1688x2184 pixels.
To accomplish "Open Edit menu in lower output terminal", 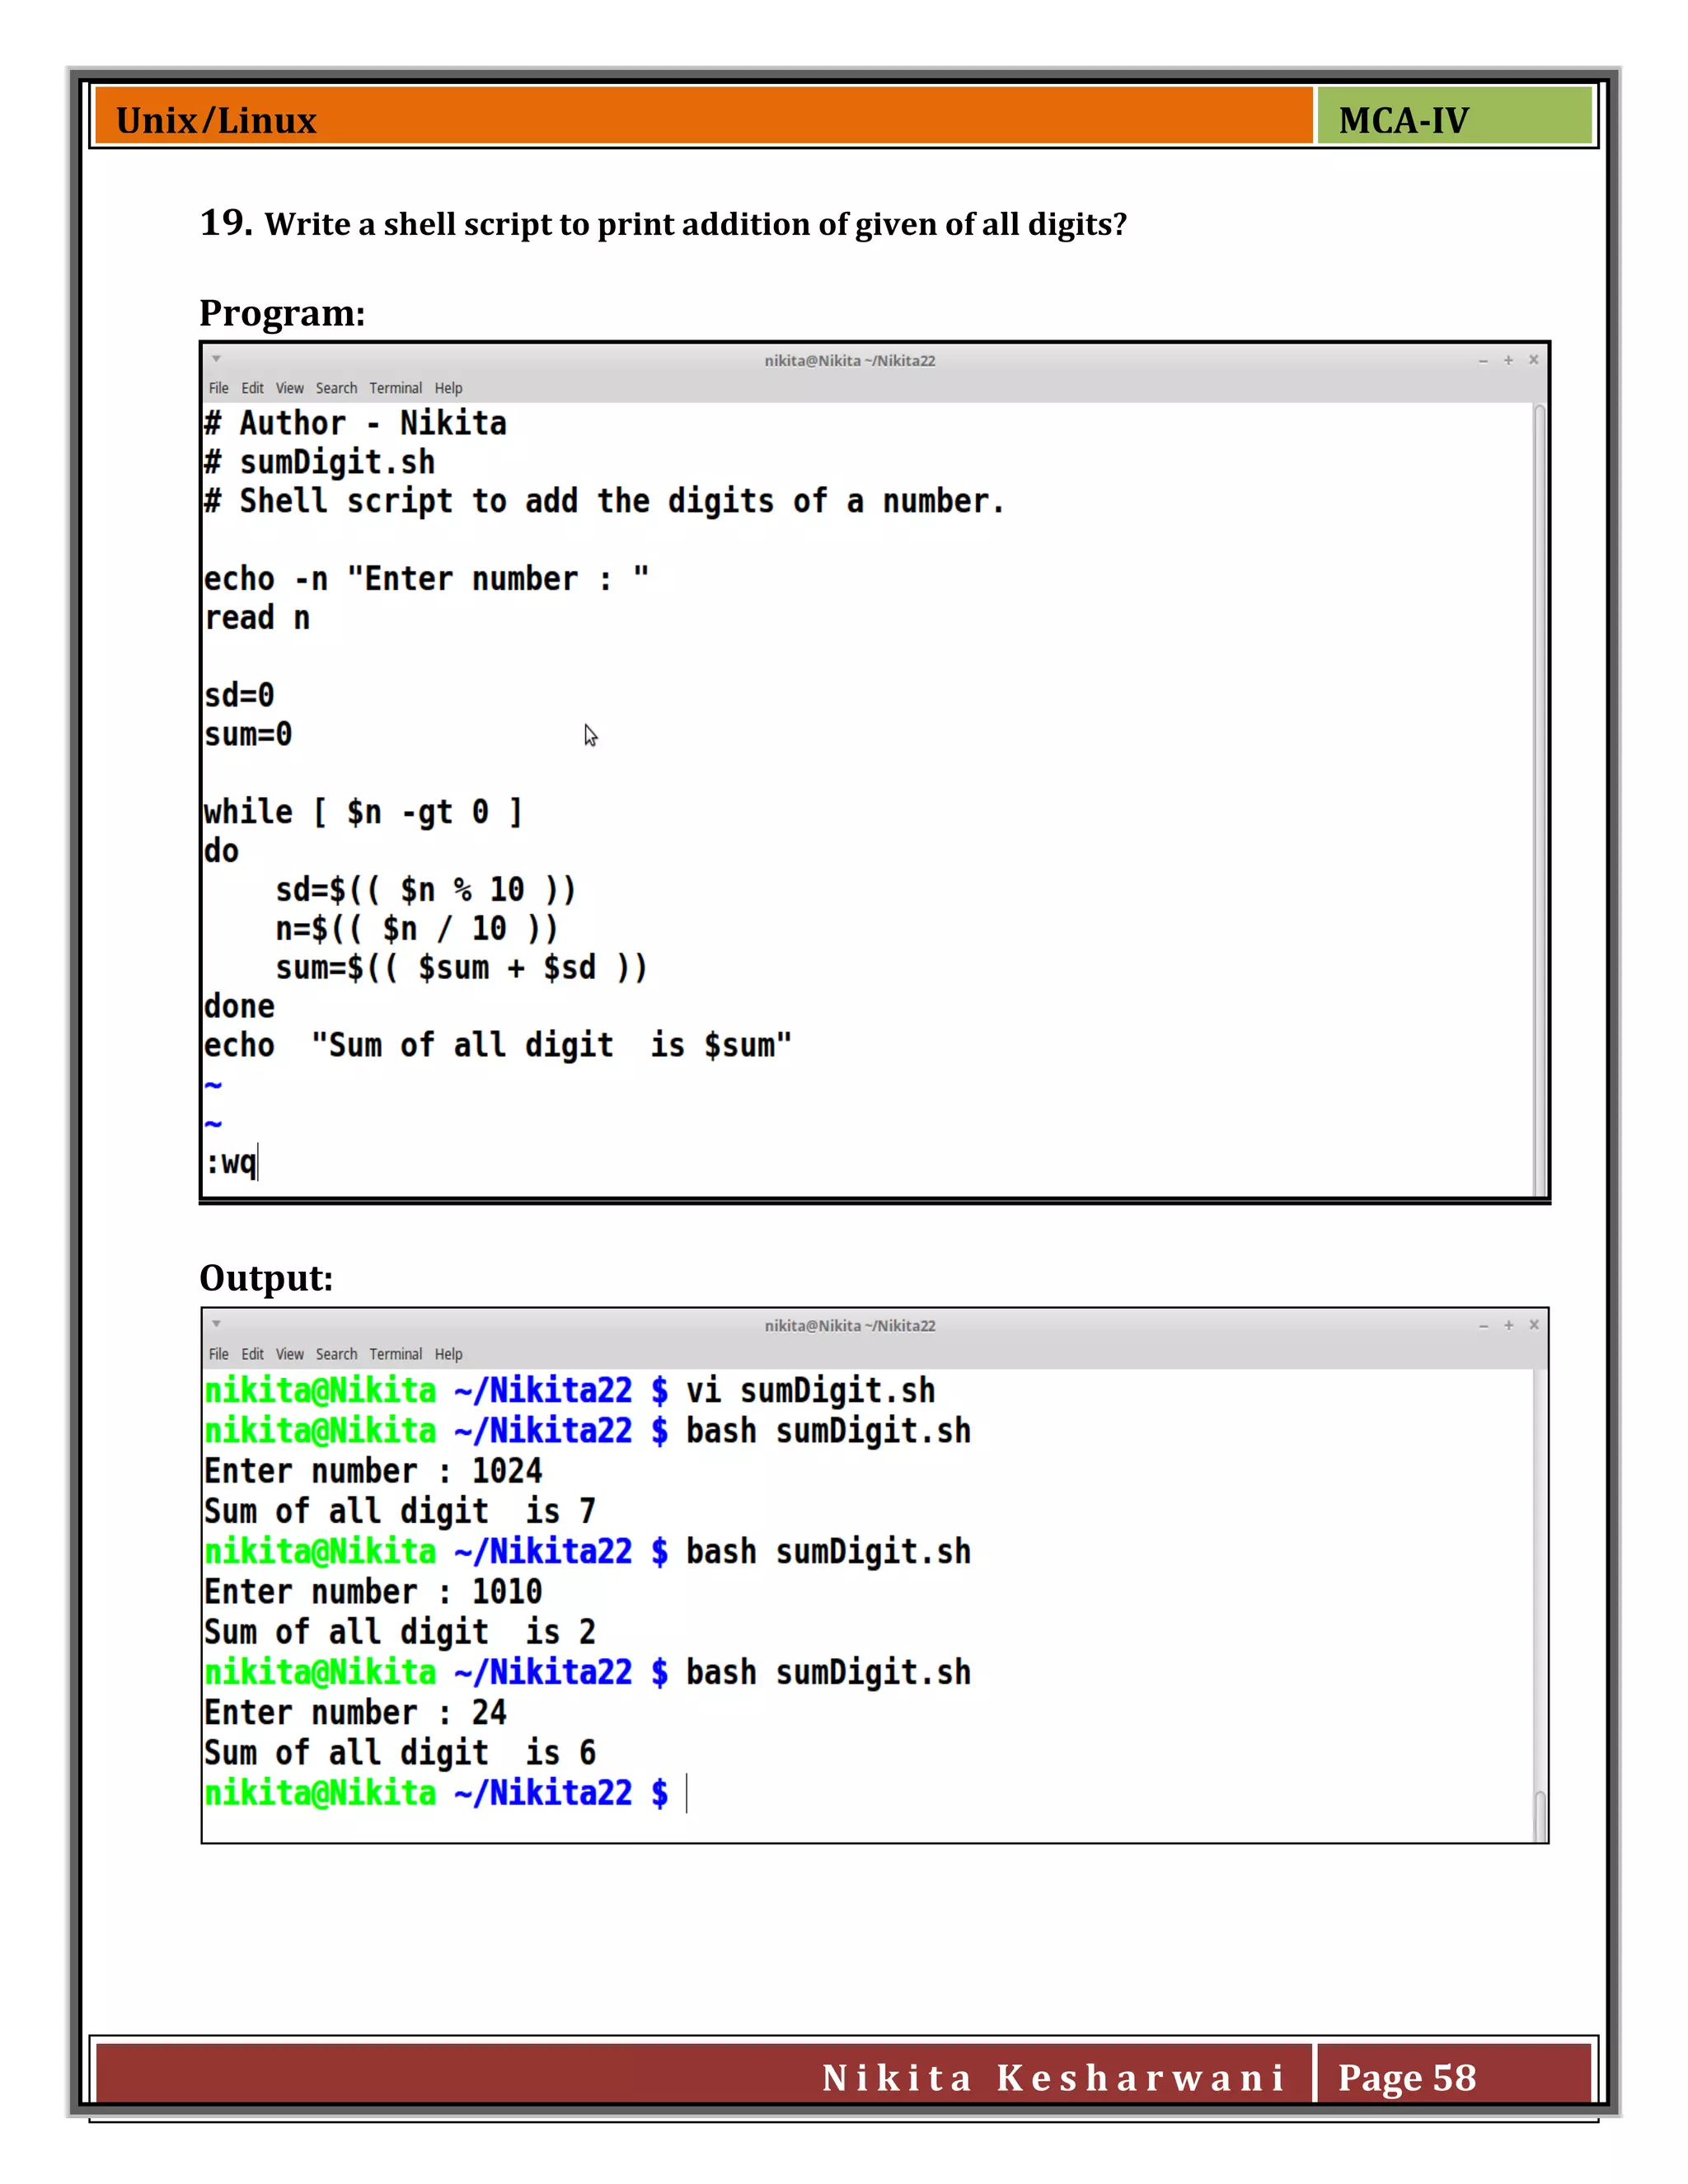I will (252, 1354).
